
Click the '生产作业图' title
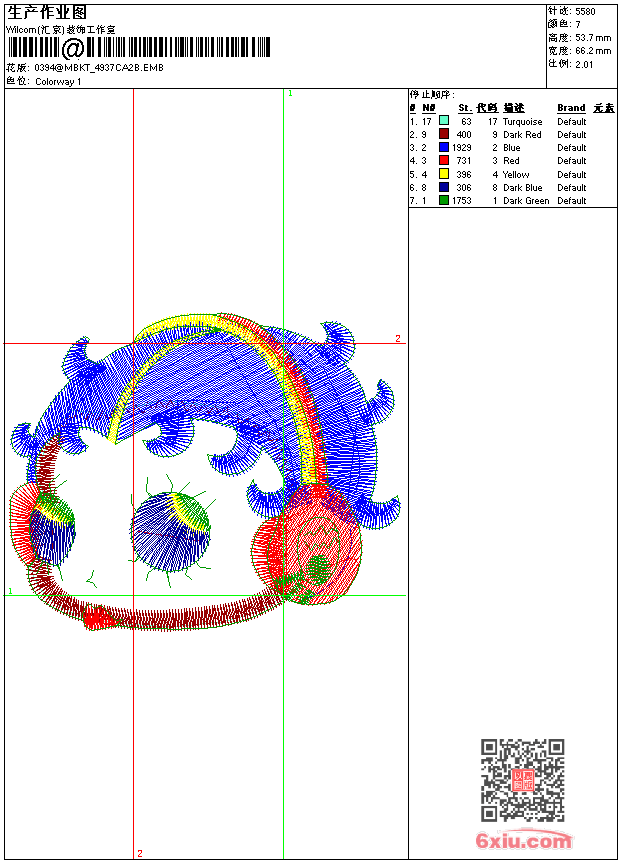(47, 13)
